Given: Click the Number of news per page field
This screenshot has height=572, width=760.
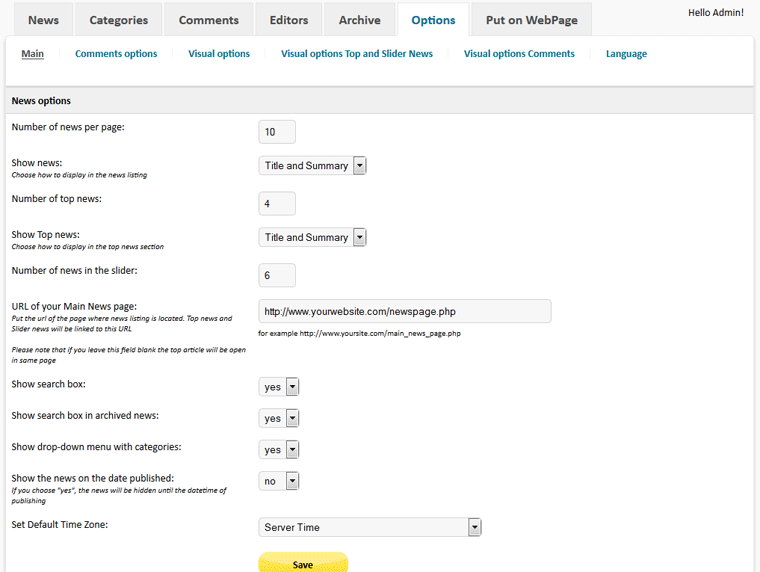Looking at the screenshot, I should [277, 132].
